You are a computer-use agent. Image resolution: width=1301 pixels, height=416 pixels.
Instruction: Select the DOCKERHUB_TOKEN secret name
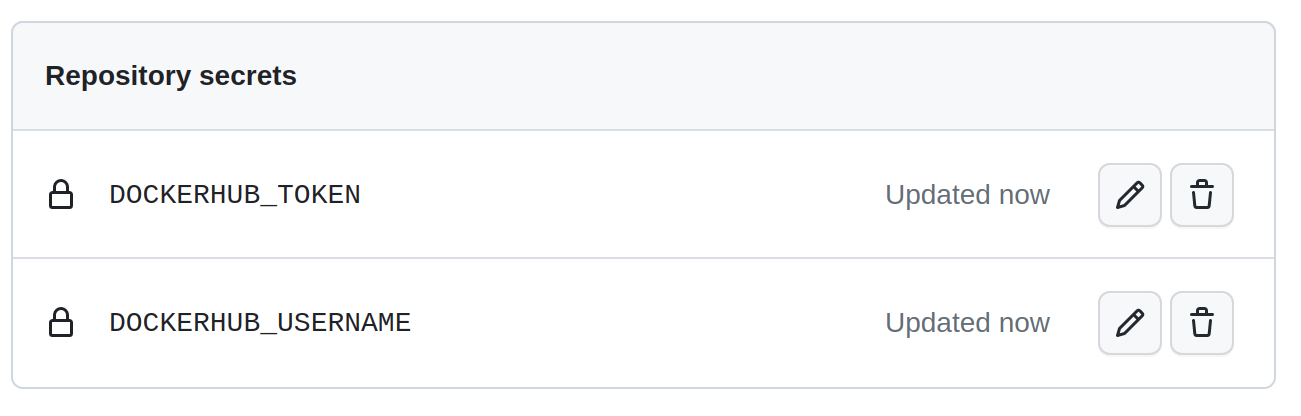(235, 195)
